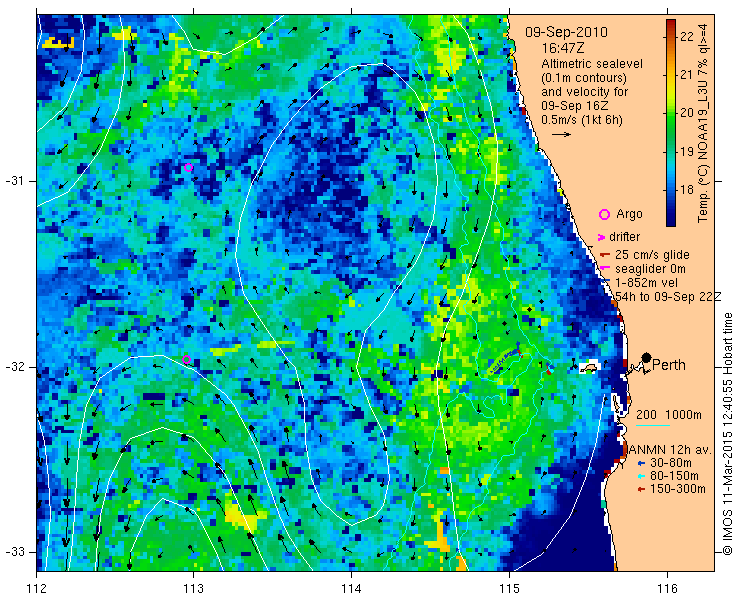Click the red 25 cm/s glide legend marker
Image resolution: width=740 pixels, height=600 pixels.
click(605, 255)
